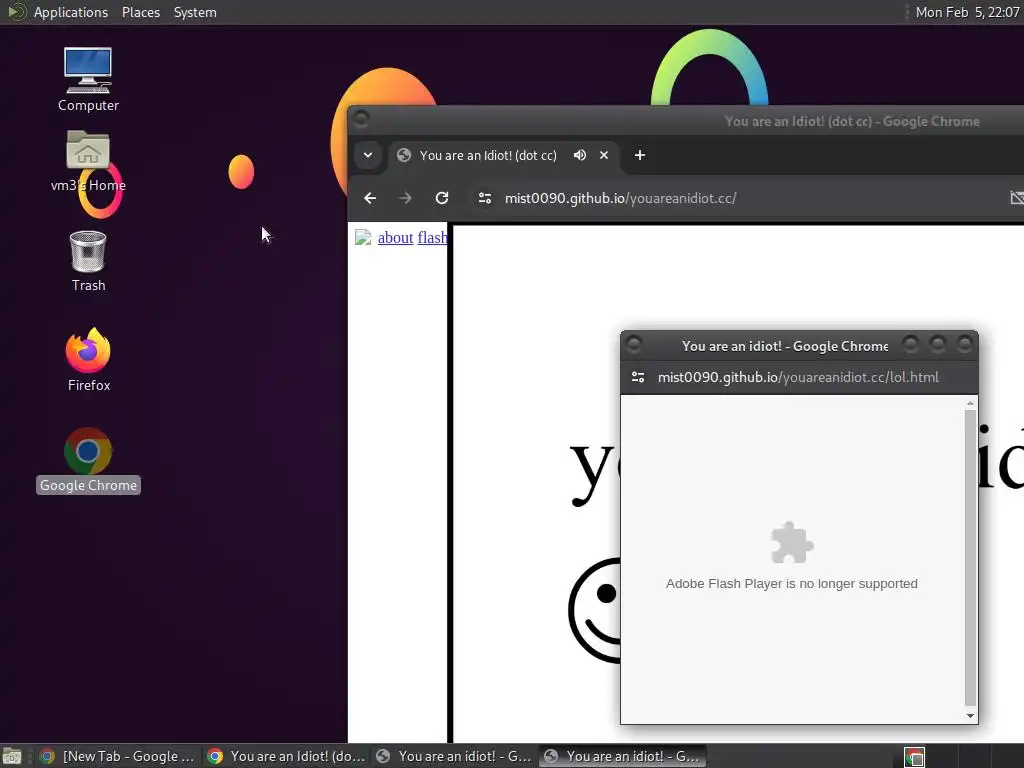
Task: Open the Places menu
Action: pyautogui.click(x=140, y=12)
